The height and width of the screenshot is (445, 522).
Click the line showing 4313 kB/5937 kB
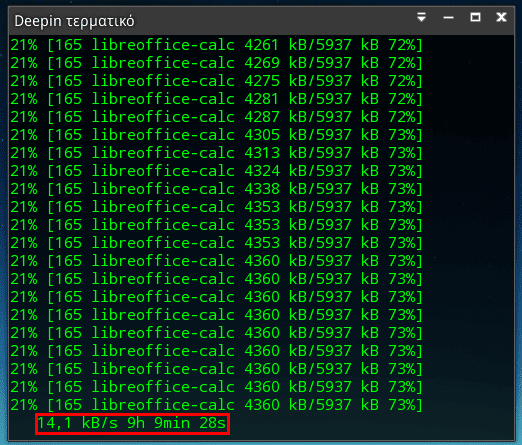(x=216, y=153)
